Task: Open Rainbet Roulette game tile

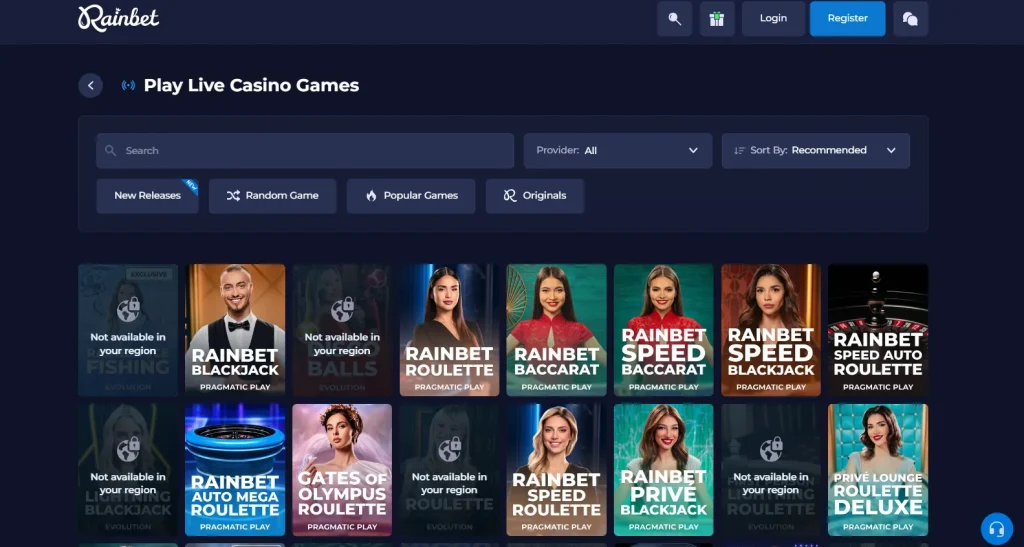Action: (x=449, y=330)
